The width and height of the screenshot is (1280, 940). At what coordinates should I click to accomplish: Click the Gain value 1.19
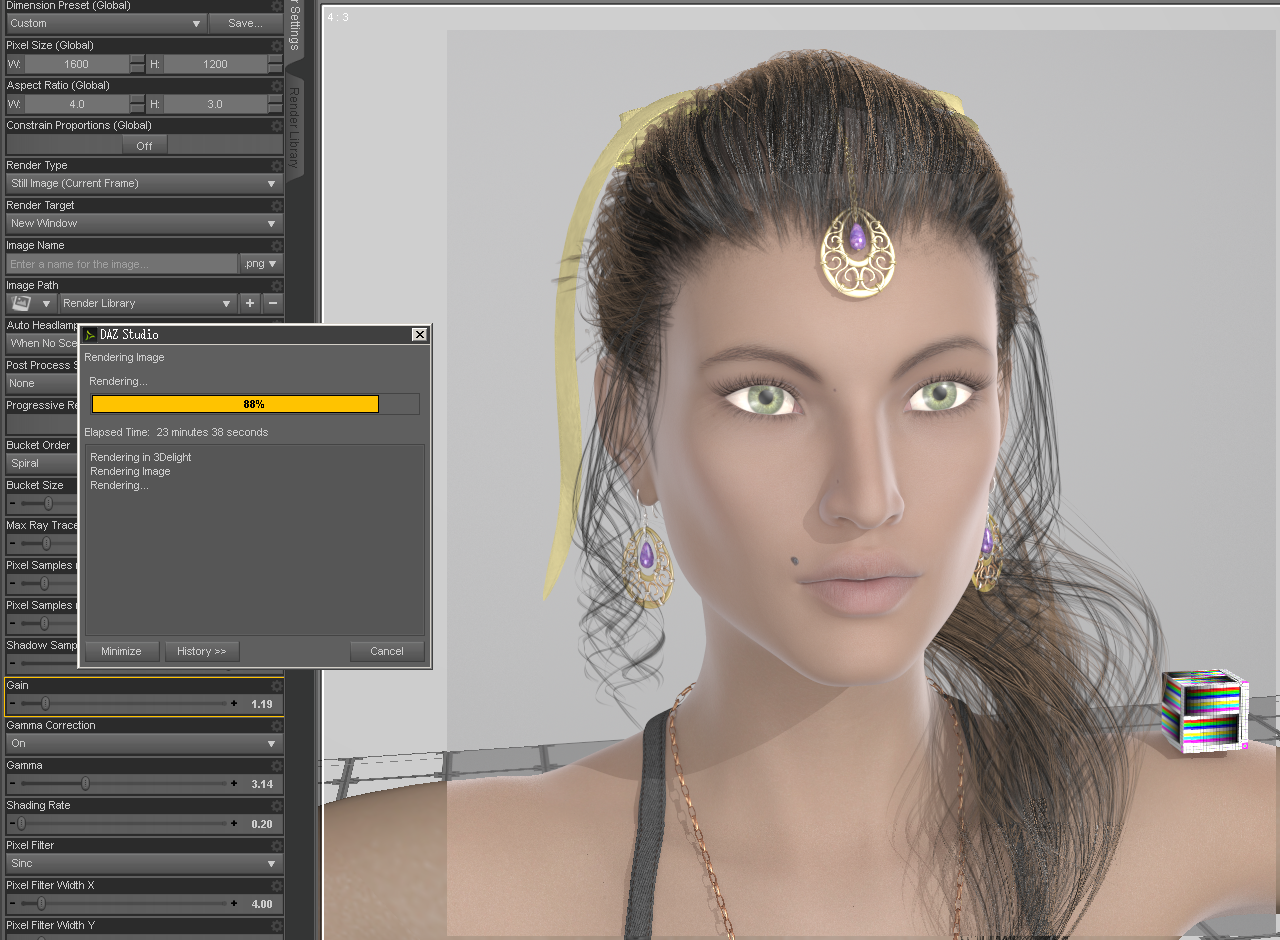tap(262, 704)
